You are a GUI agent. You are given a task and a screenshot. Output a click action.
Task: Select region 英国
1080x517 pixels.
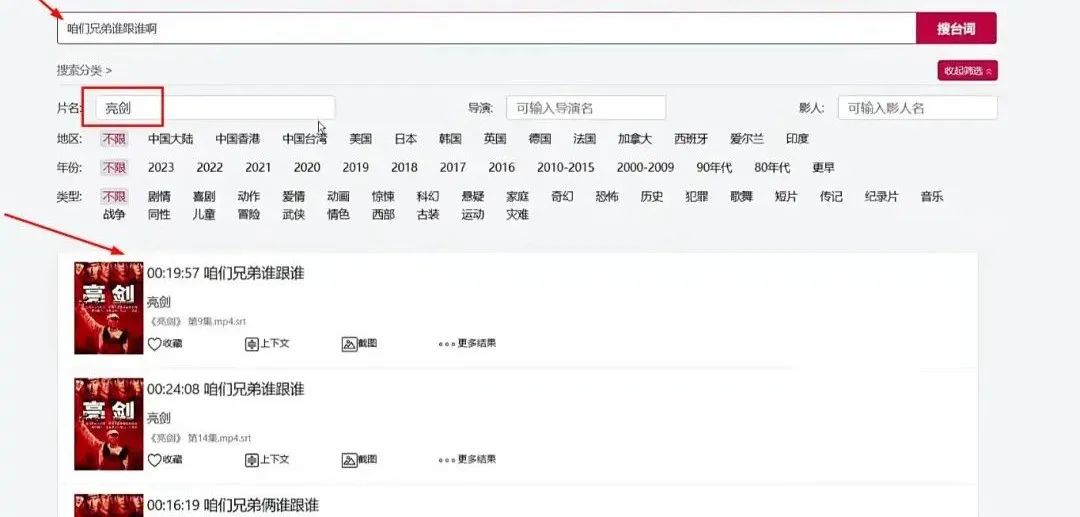pos(495,138)
